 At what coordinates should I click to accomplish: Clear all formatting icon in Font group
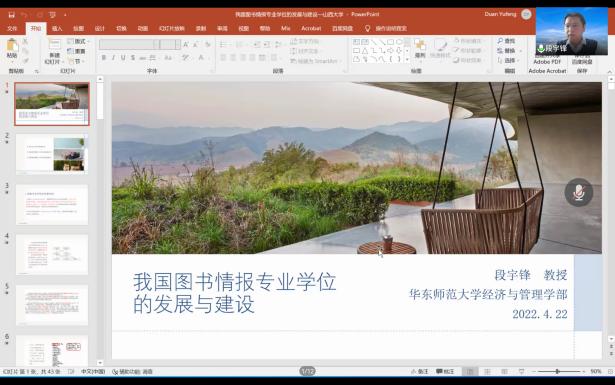pyautogui.click(x=208, y=44)
